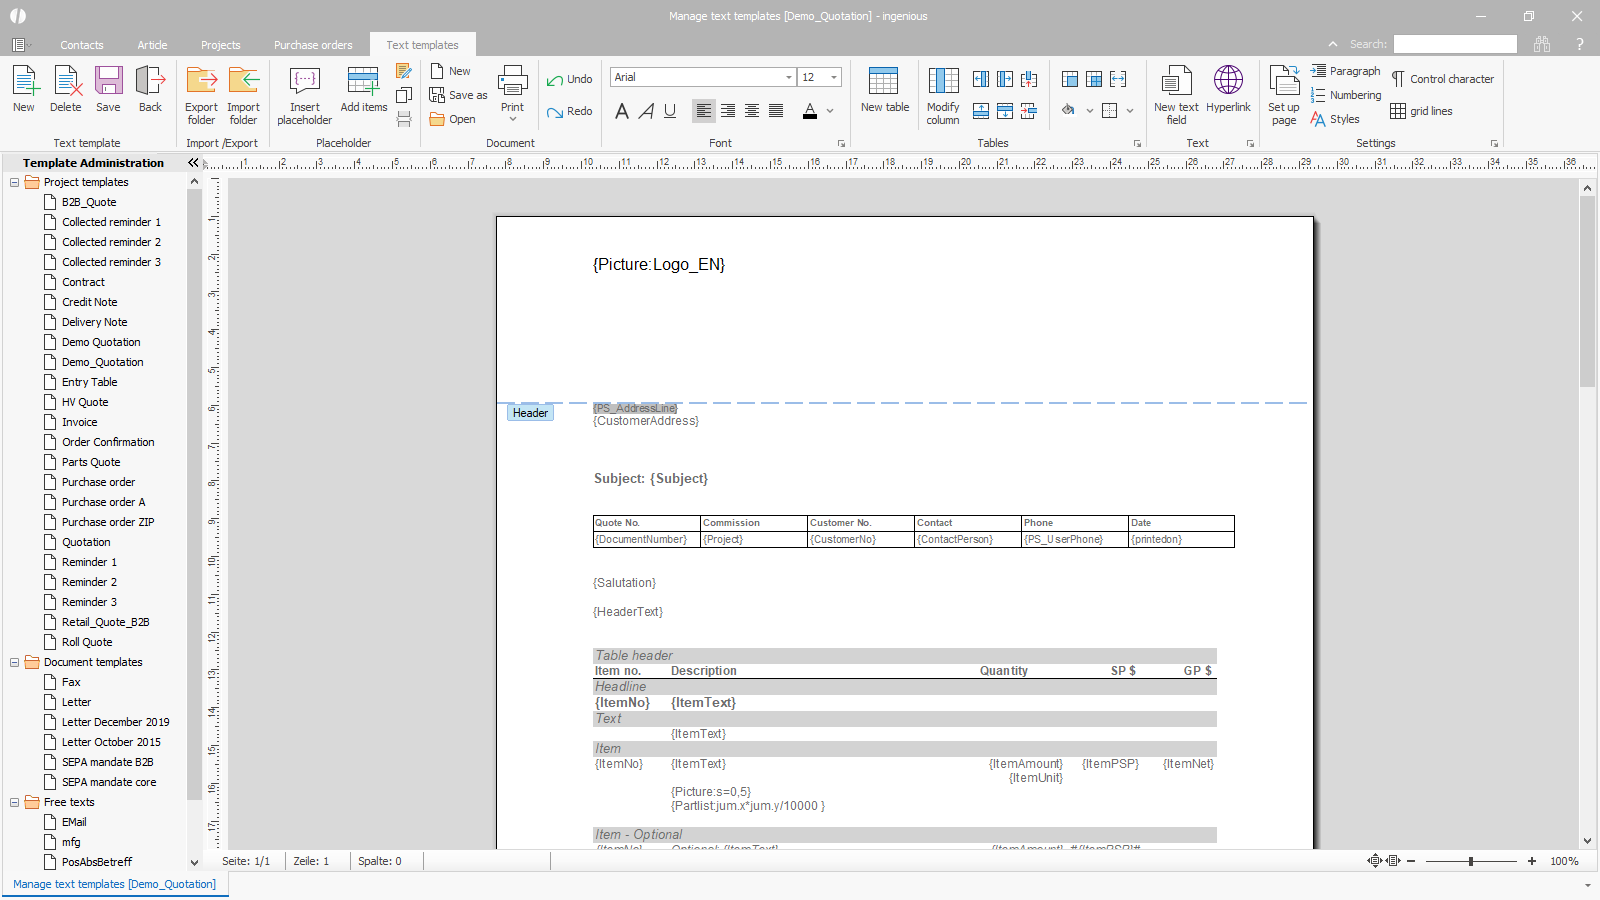The image size is (1600, 900).
Task: Toggle Control character display
Action: 1442,79
